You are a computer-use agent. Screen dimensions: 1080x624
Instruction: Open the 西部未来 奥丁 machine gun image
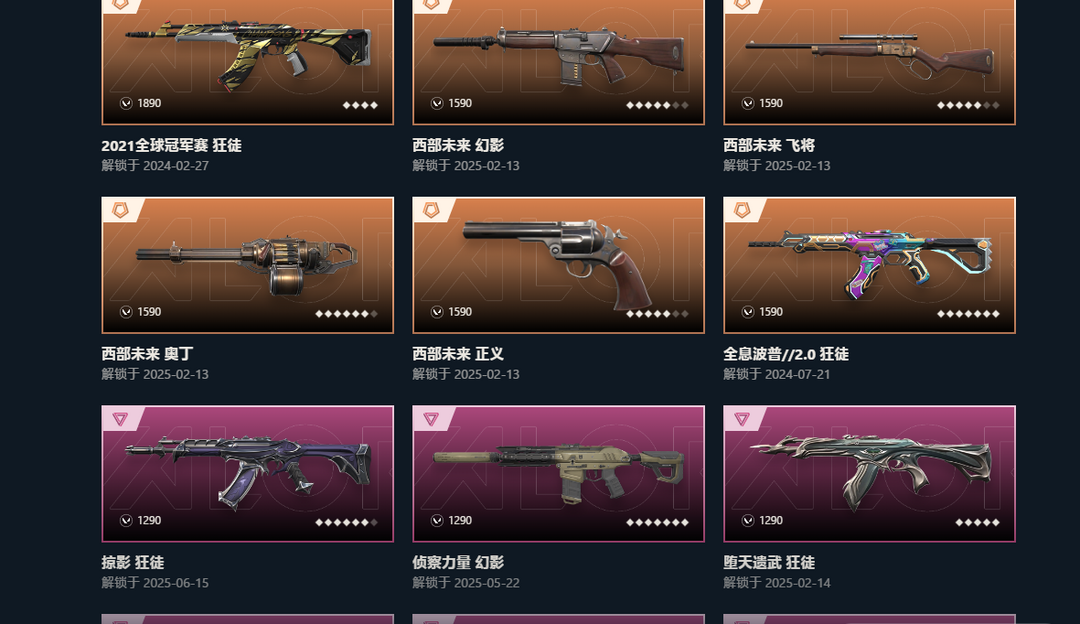pos(248,265)
